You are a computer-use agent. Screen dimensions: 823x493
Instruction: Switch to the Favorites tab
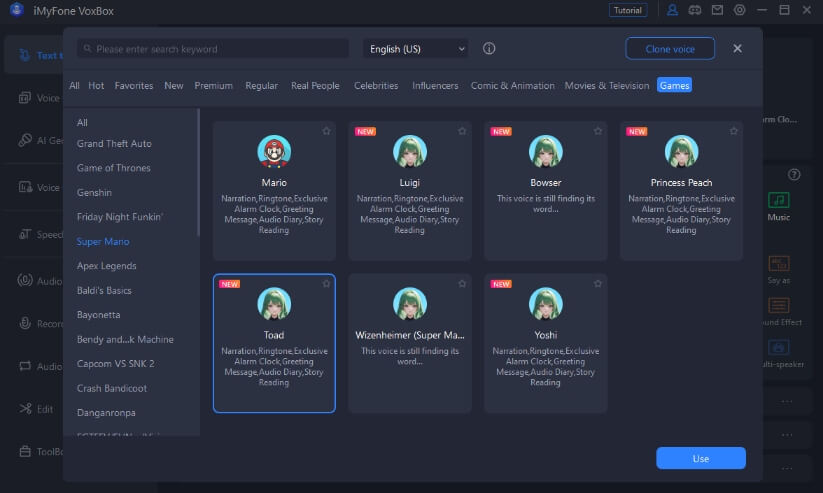pos(134,86)
